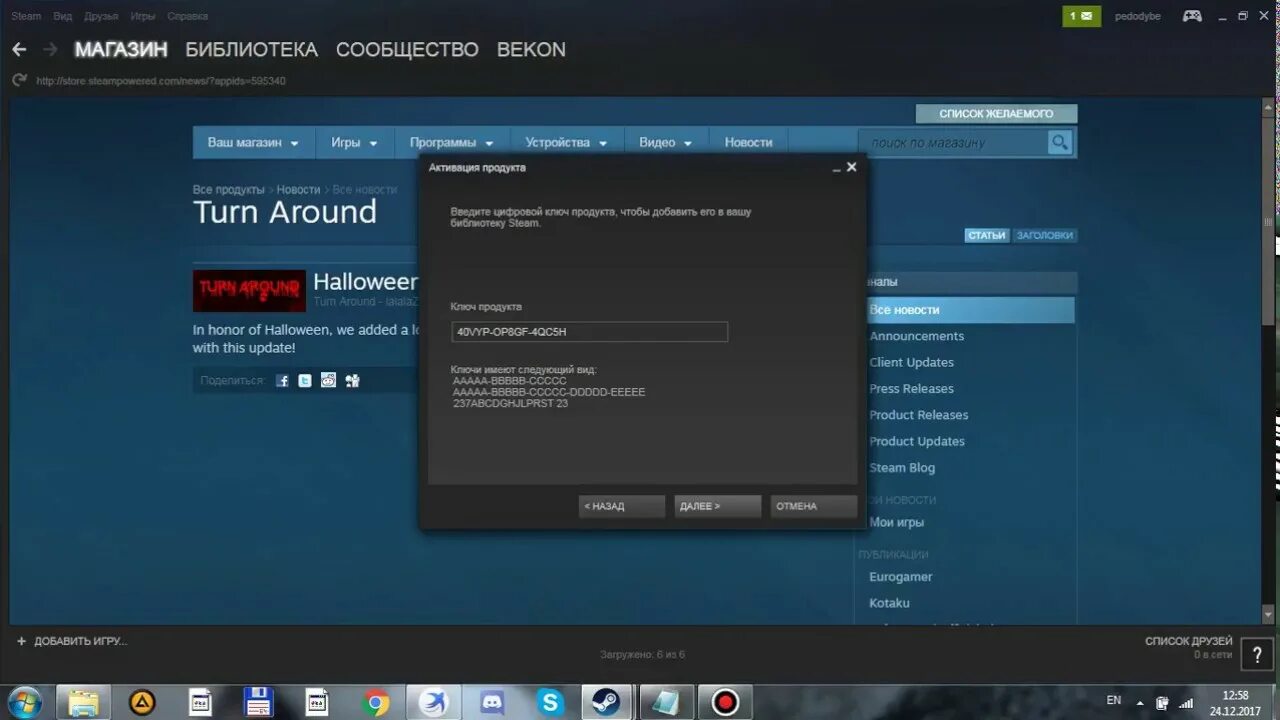This screenshot has height=720, width=1280.
Task: Open Google Chrome from the taskbar
Action: (x=377, y=703)
